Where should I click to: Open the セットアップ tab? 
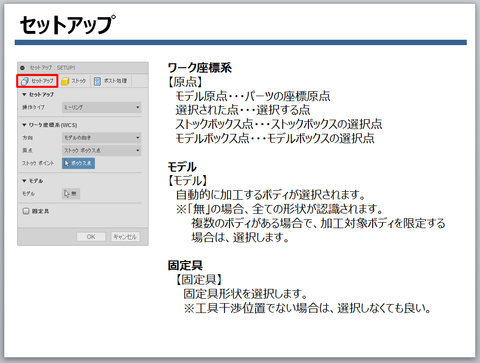click(x=37, y=81)
